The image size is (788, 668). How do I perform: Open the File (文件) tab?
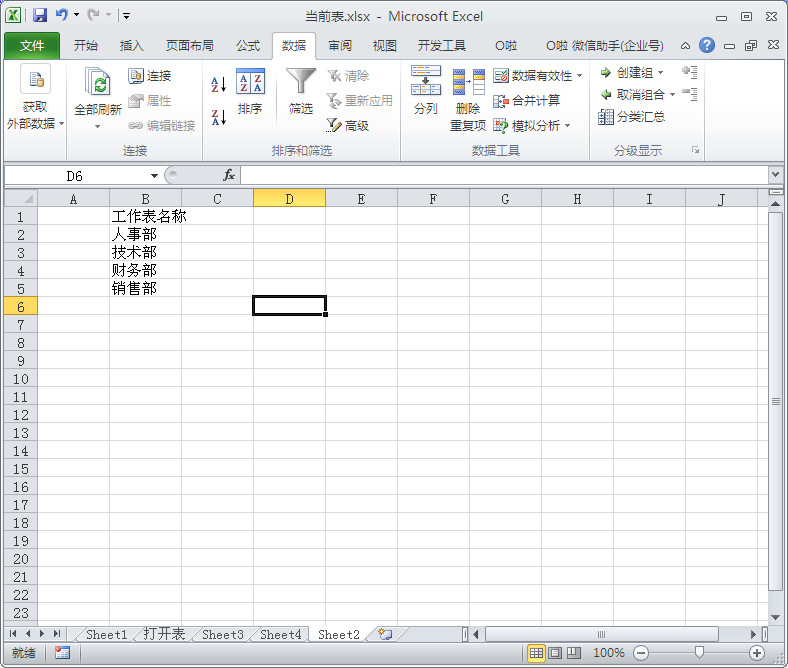click(32, 46)
